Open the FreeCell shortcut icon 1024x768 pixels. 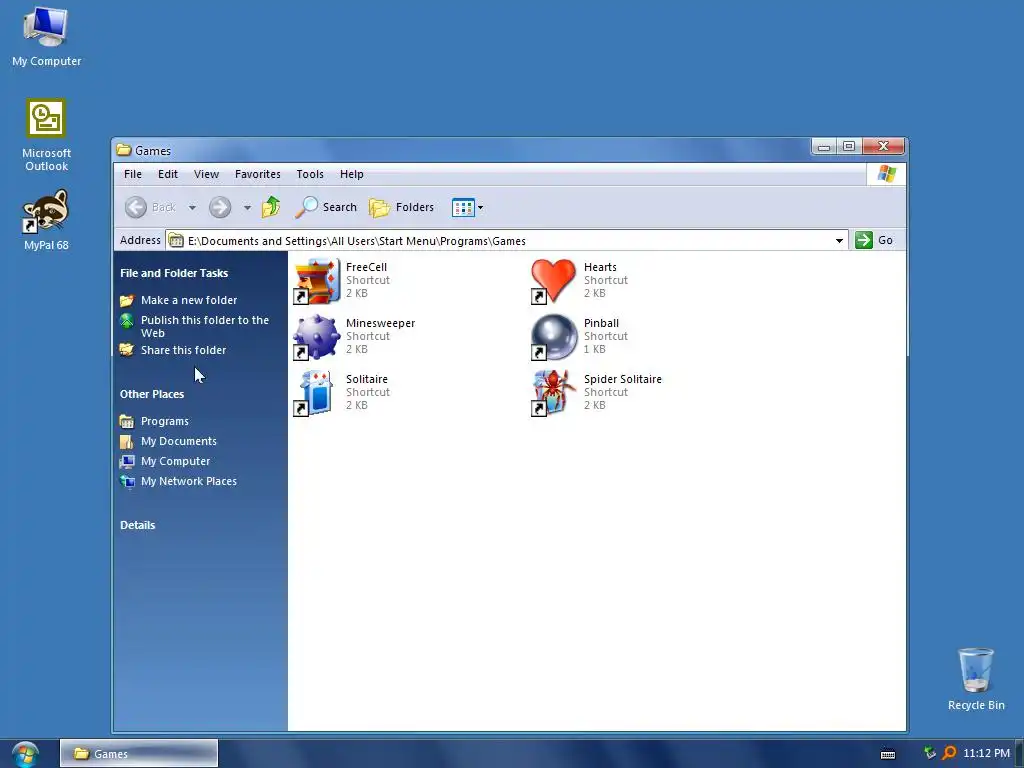click(x=317, y=281)
